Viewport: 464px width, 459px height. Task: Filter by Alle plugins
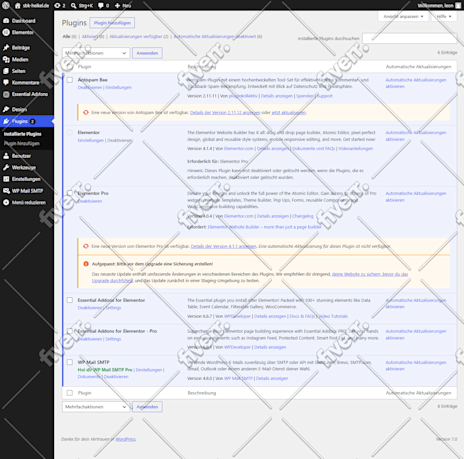[x=66, y=36]
